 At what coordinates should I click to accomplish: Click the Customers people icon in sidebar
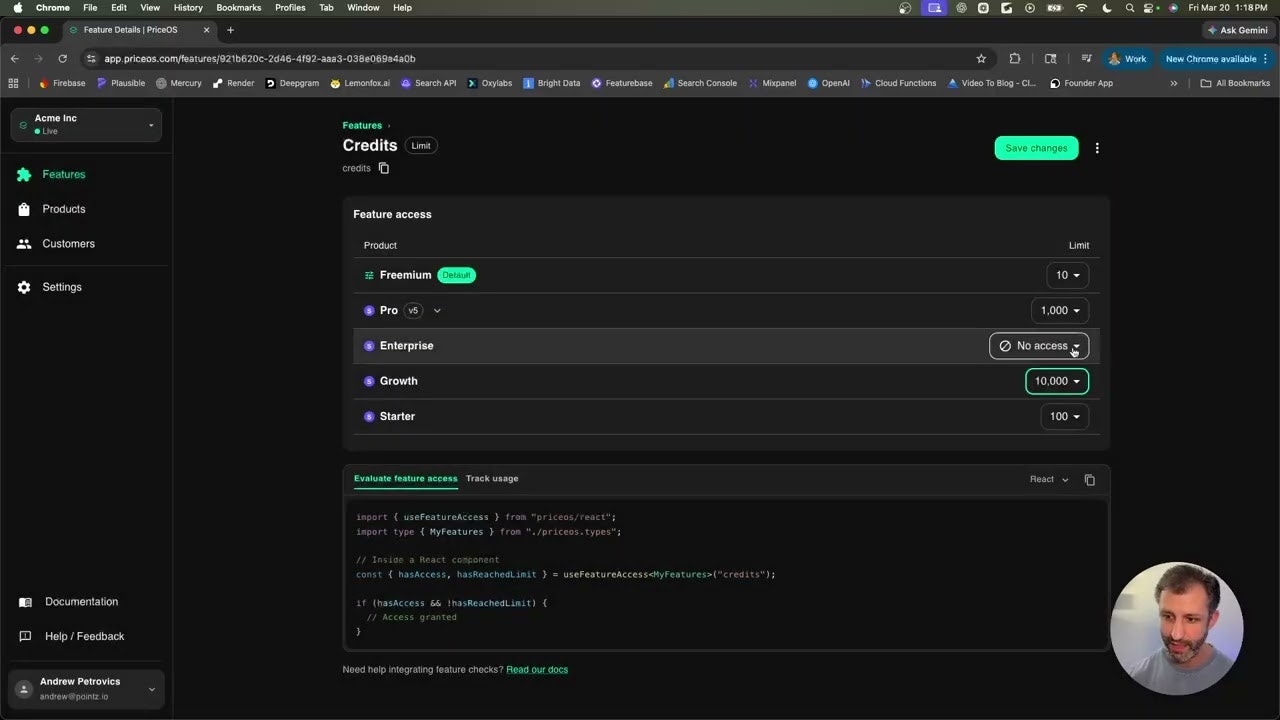coord(23,243)
